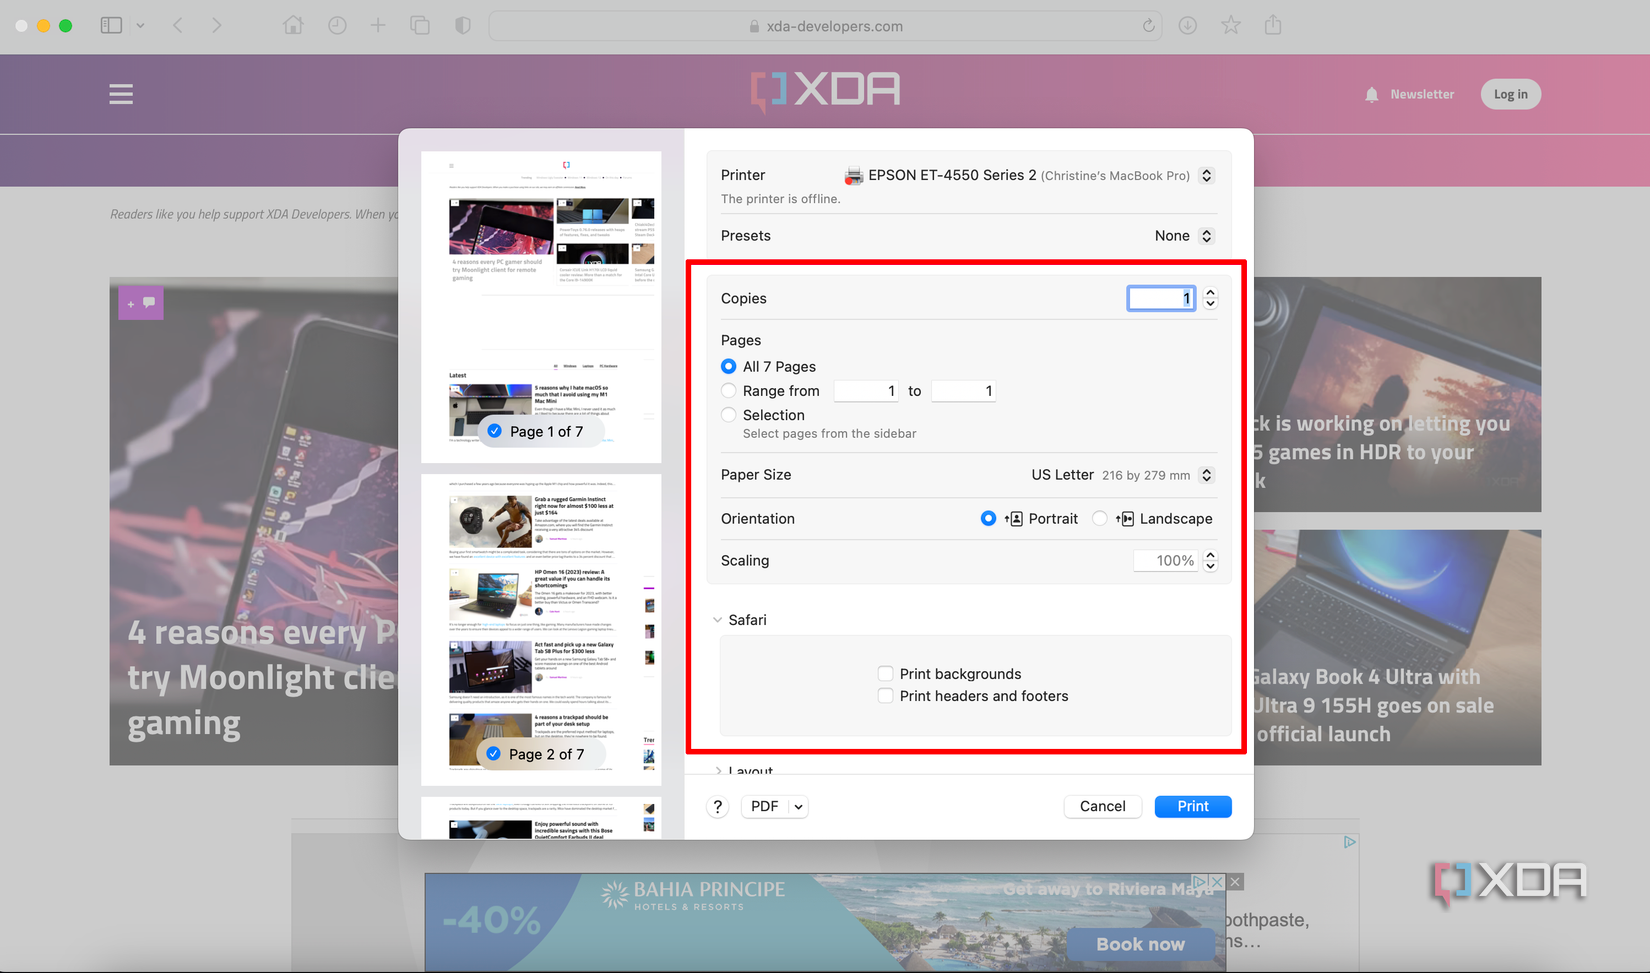Click the XDA logo in header

825,91
